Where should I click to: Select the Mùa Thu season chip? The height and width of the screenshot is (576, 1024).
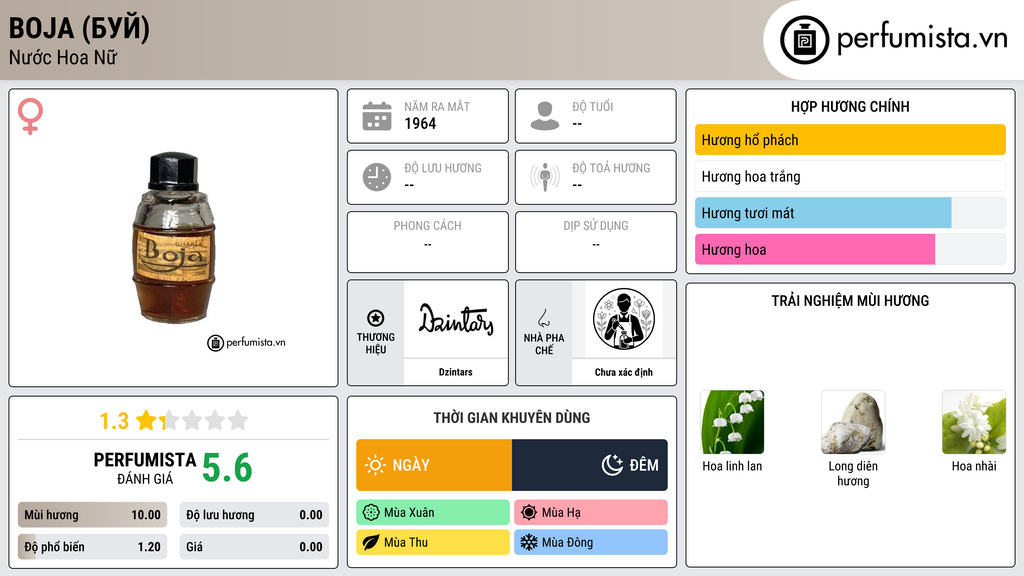(x=433, y=542)
